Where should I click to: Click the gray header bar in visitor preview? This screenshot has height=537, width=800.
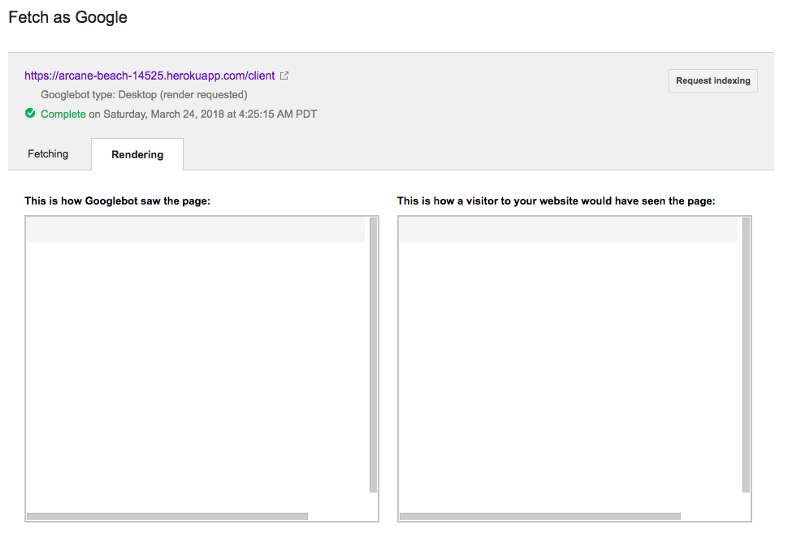568,230
